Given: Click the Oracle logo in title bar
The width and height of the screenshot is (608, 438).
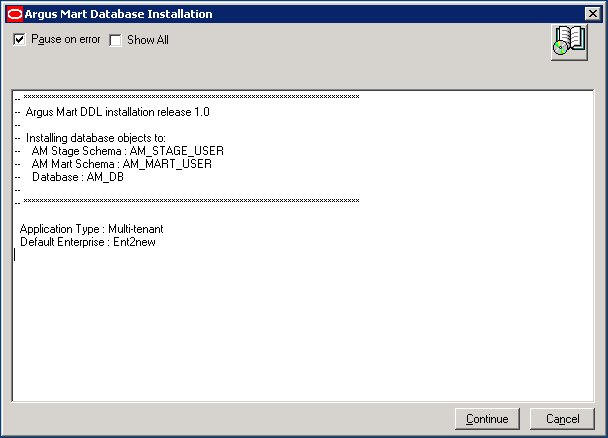Looking at the screenshot, I should 15,14.
